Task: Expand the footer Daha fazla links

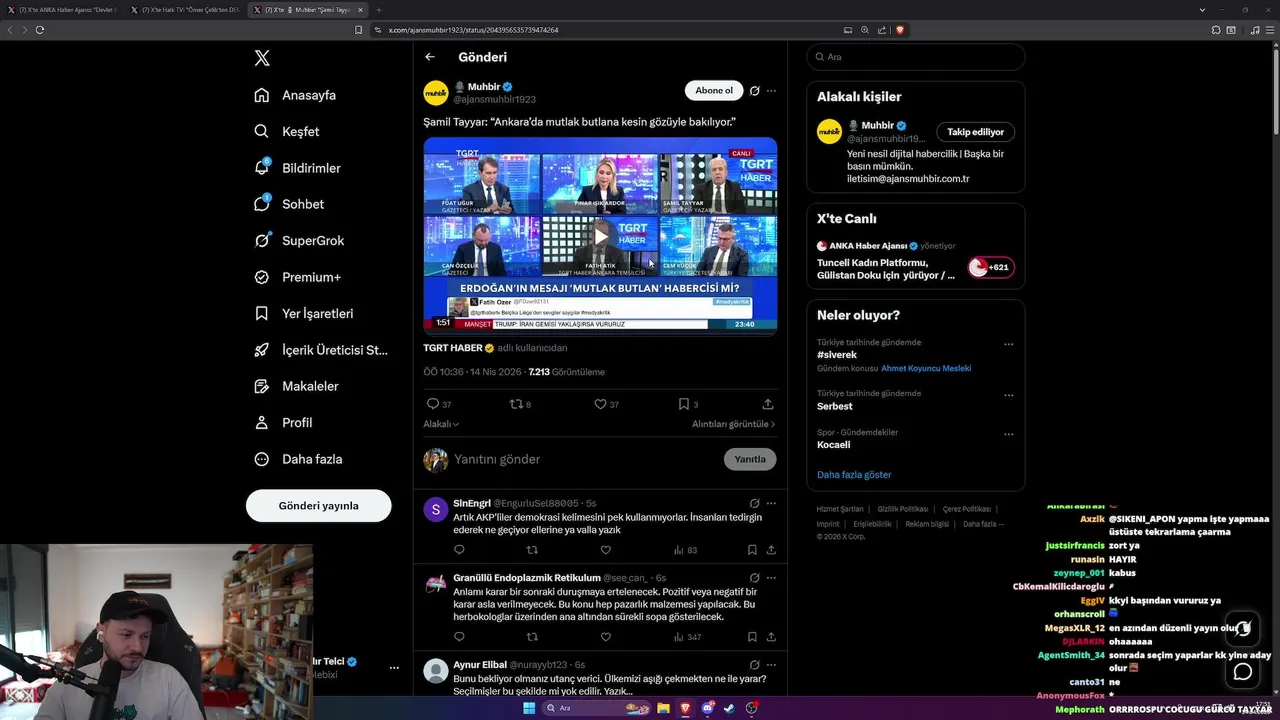Action: point(983,524)
